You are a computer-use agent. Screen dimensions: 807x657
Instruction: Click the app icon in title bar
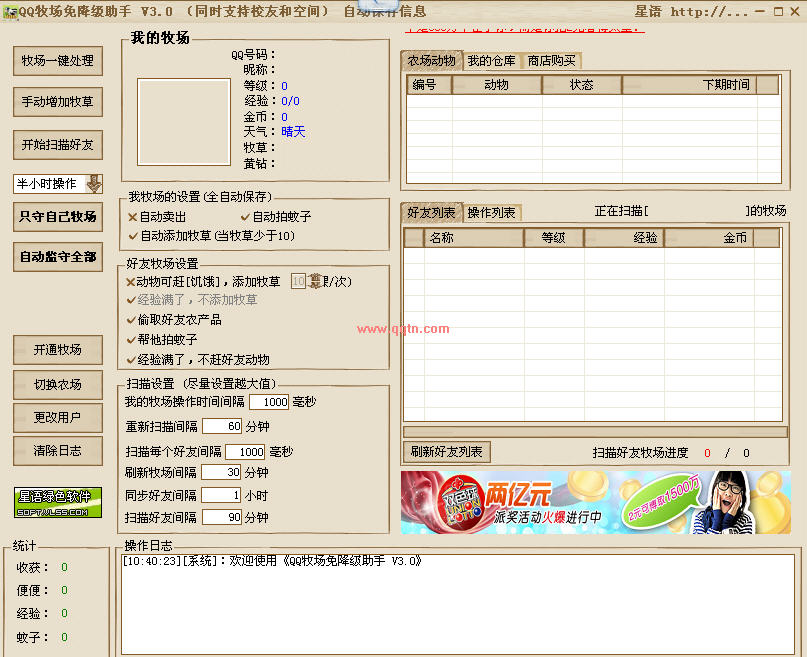click(x=10, y=12)
